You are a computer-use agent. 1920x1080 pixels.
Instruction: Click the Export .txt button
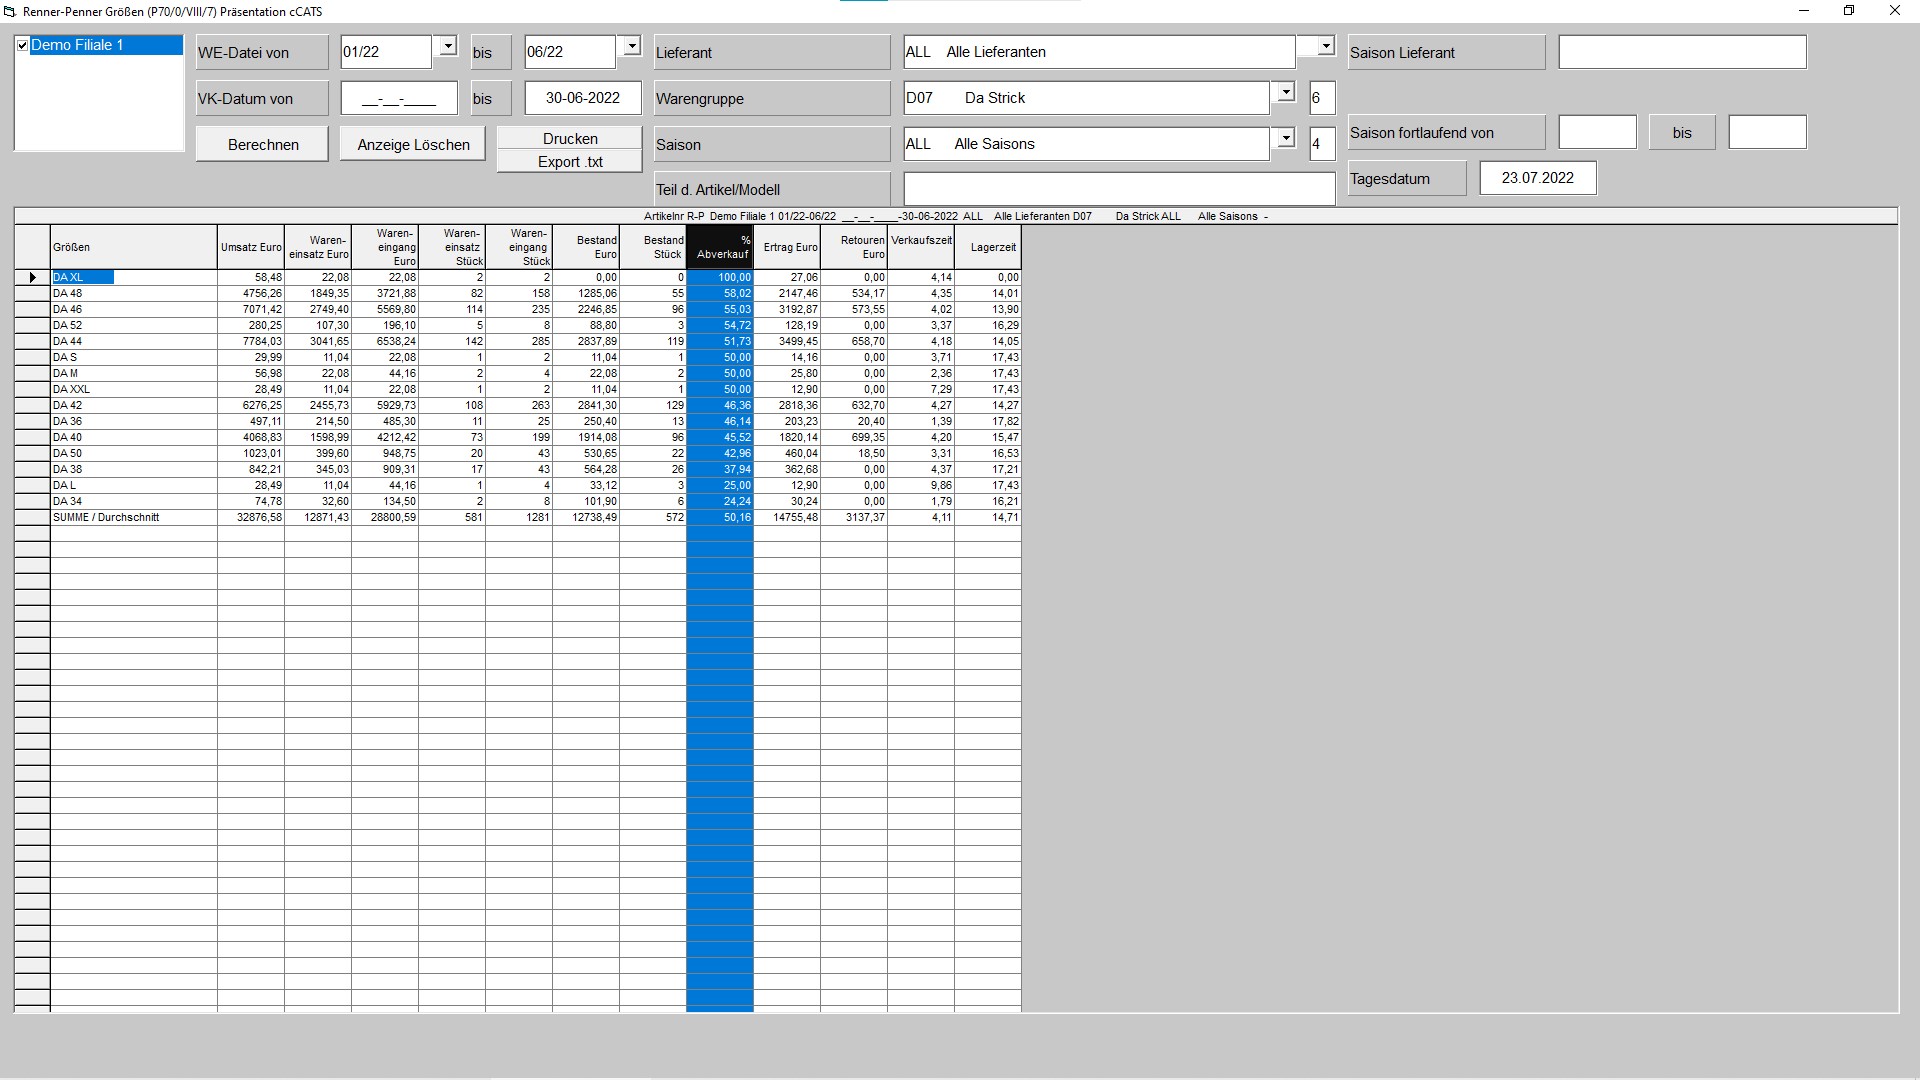[568, 161]
